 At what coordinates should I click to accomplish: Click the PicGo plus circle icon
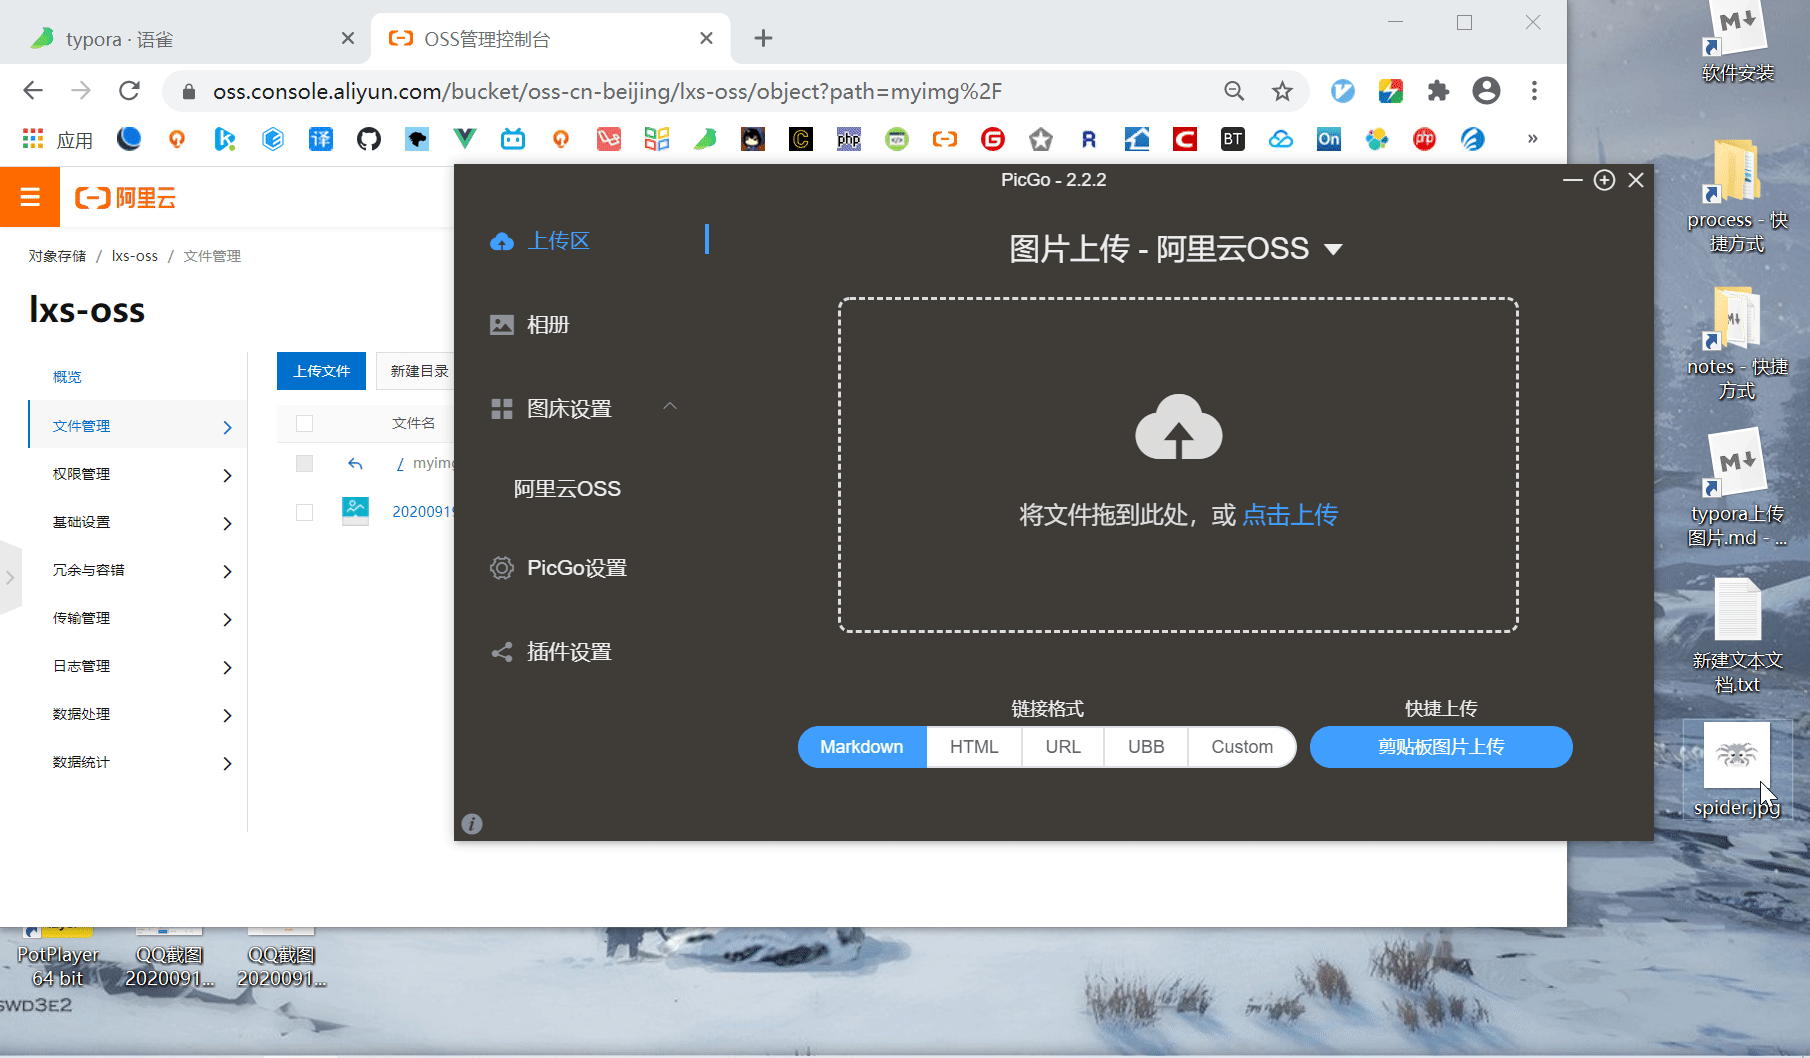[1604, 180]
